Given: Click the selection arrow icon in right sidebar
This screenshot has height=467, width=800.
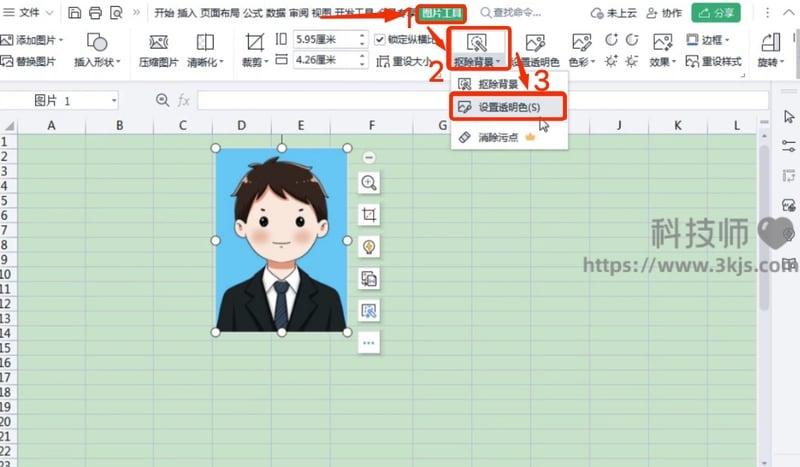Looking at the screenshot, I should tap(789, 117).
